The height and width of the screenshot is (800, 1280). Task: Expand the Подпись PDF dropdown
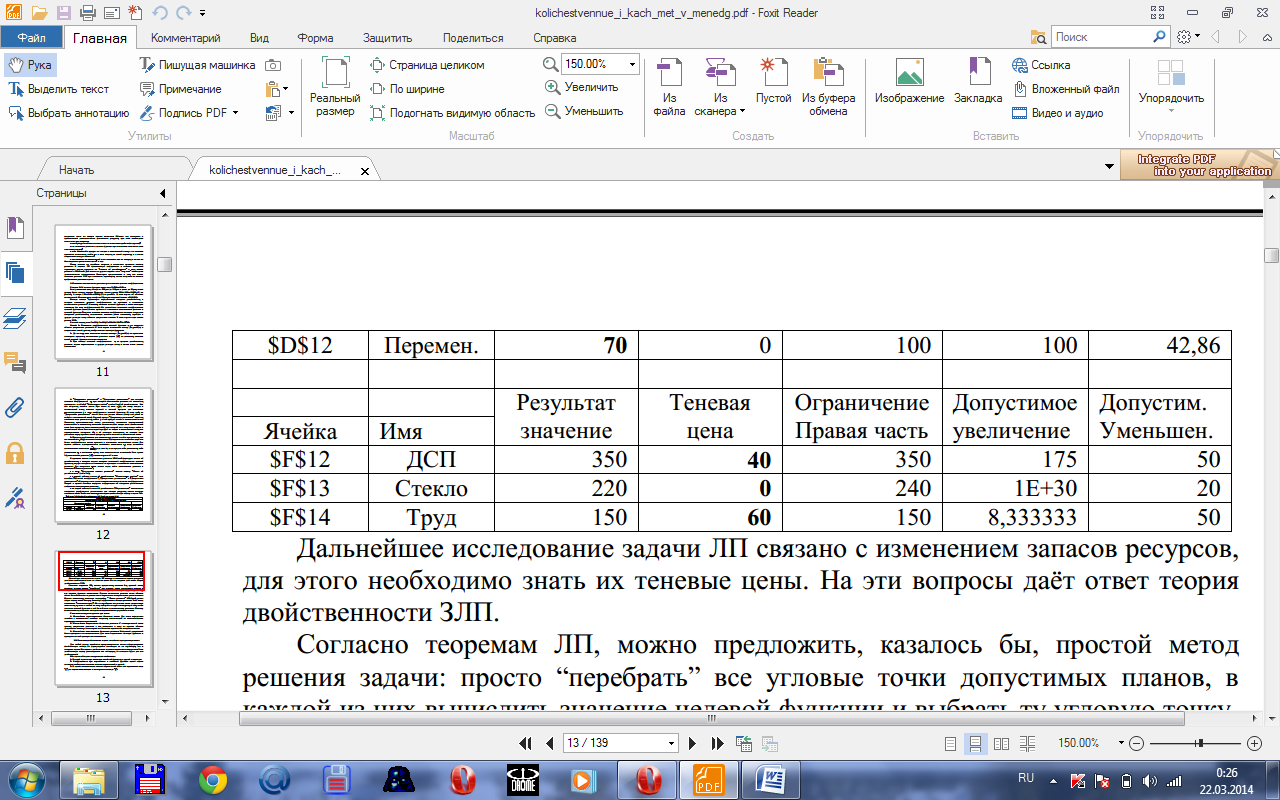click(235, 113)
